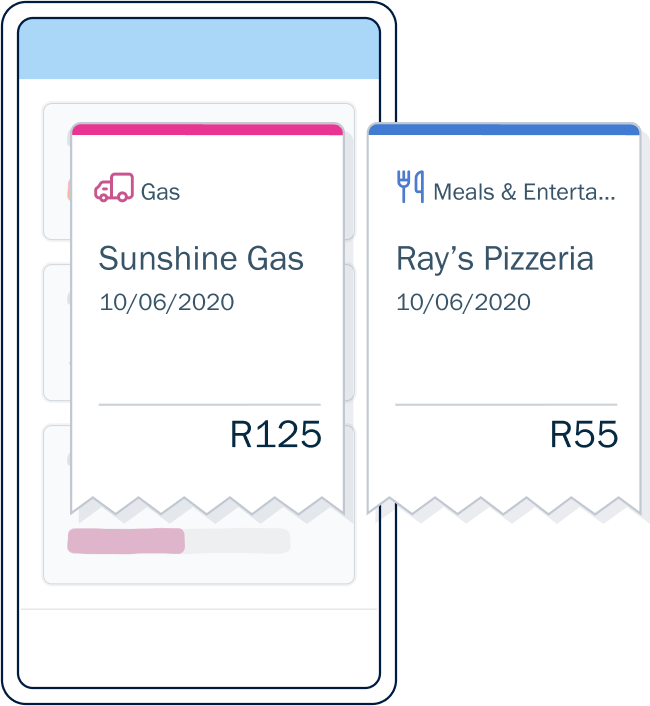
Task: Select the R125 amount
Action: click(x=275, y=434)
